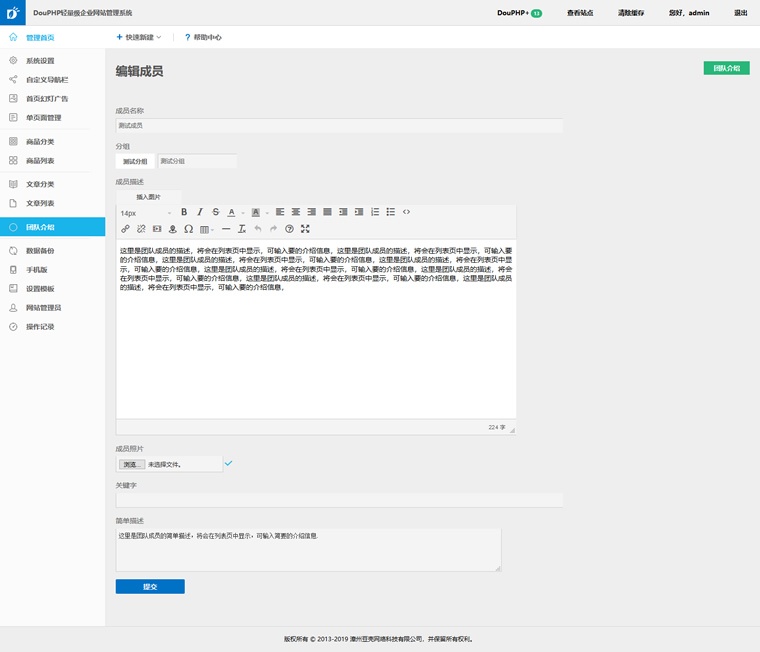Switch editor to fullscreen mode
Image resolution: width=760 pixels, height=652 pixels.
[305, 229]
